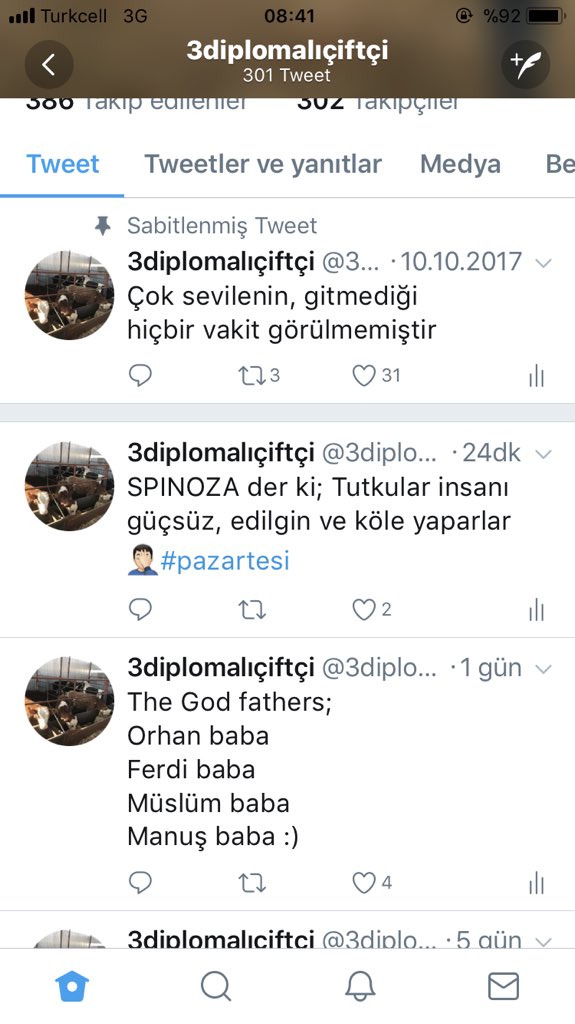Switch to the Medya tab
Image resolution: width=575 pixels, height=1024 pixels.
point(461,164)
